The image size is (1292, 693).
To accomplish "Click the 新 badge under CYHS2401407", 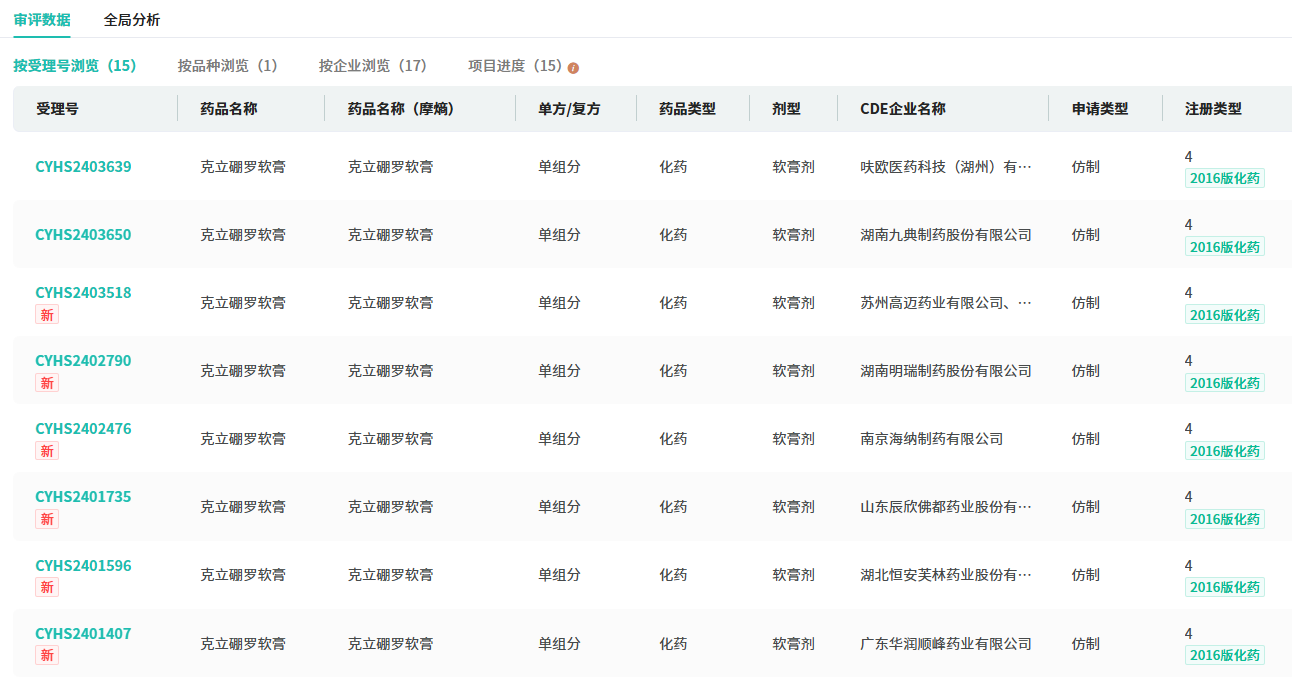I will (47, 656).
